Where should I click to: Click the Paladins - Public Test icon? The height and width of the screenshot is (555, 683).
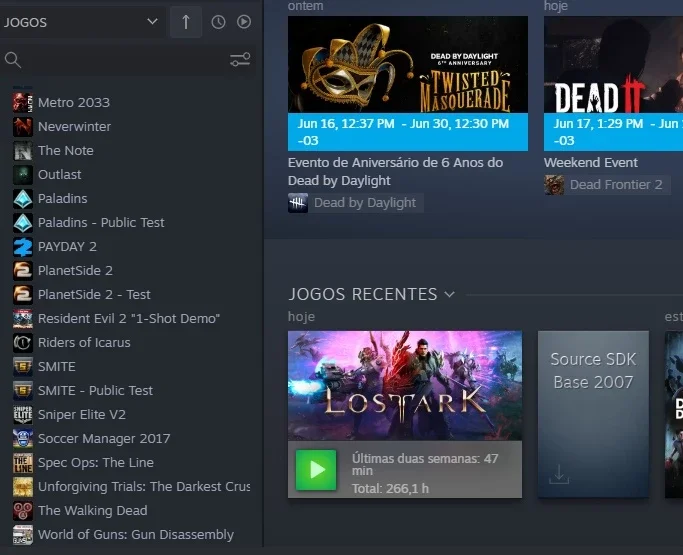click(x=23, y=223)
